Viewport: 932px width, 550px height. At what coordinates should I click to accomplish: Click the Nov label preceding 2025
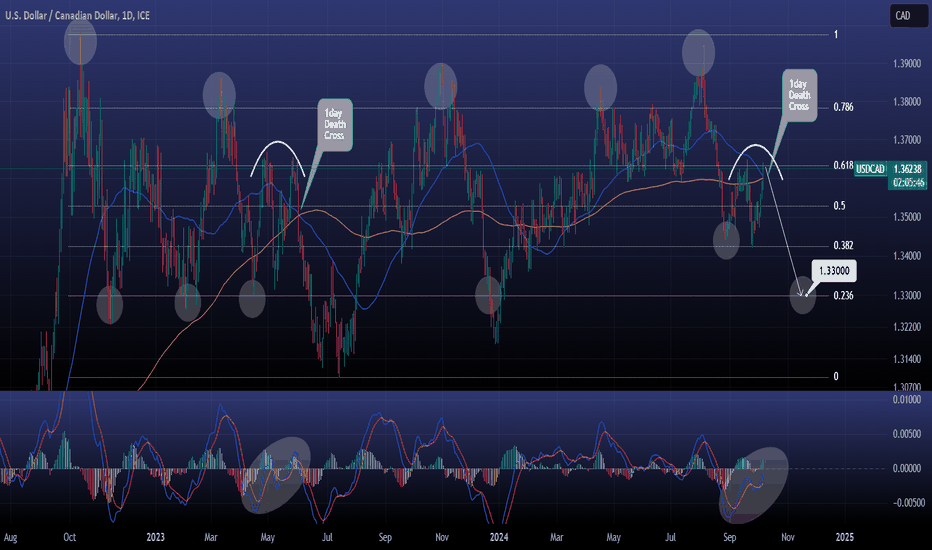point(788,538)
